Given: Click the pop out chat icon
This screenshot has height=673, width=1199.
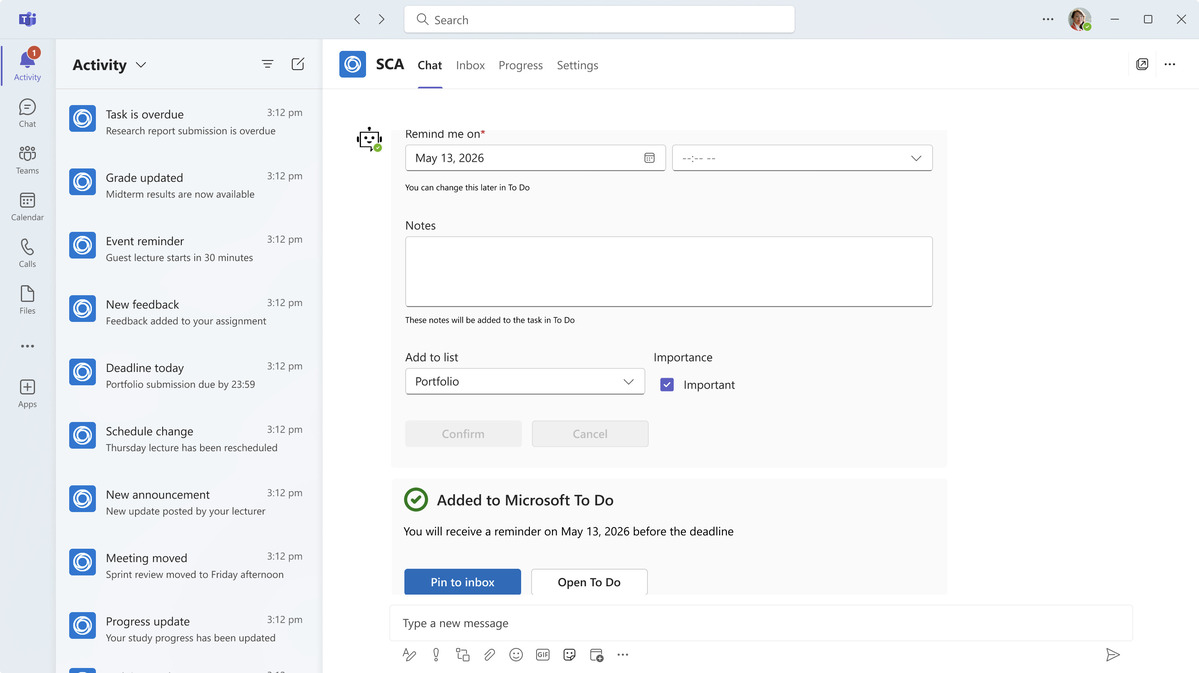Looking at the screenshot, I should point(1142,64).
